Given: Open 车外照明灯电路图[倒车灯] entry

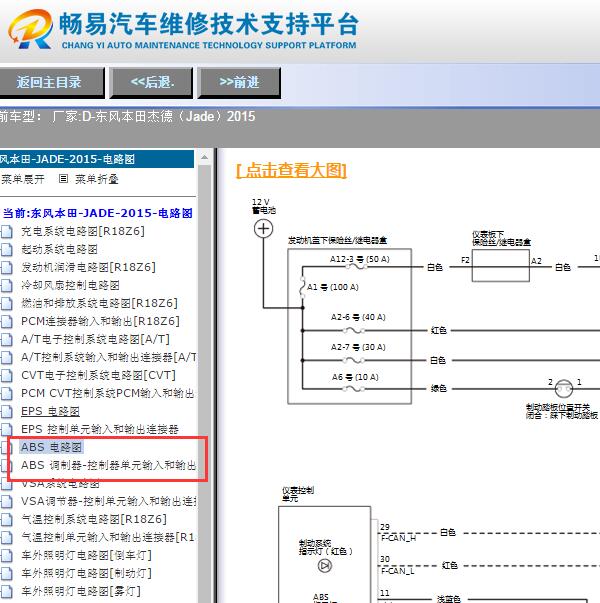Looking at the screenshot, I should point(86,555).
